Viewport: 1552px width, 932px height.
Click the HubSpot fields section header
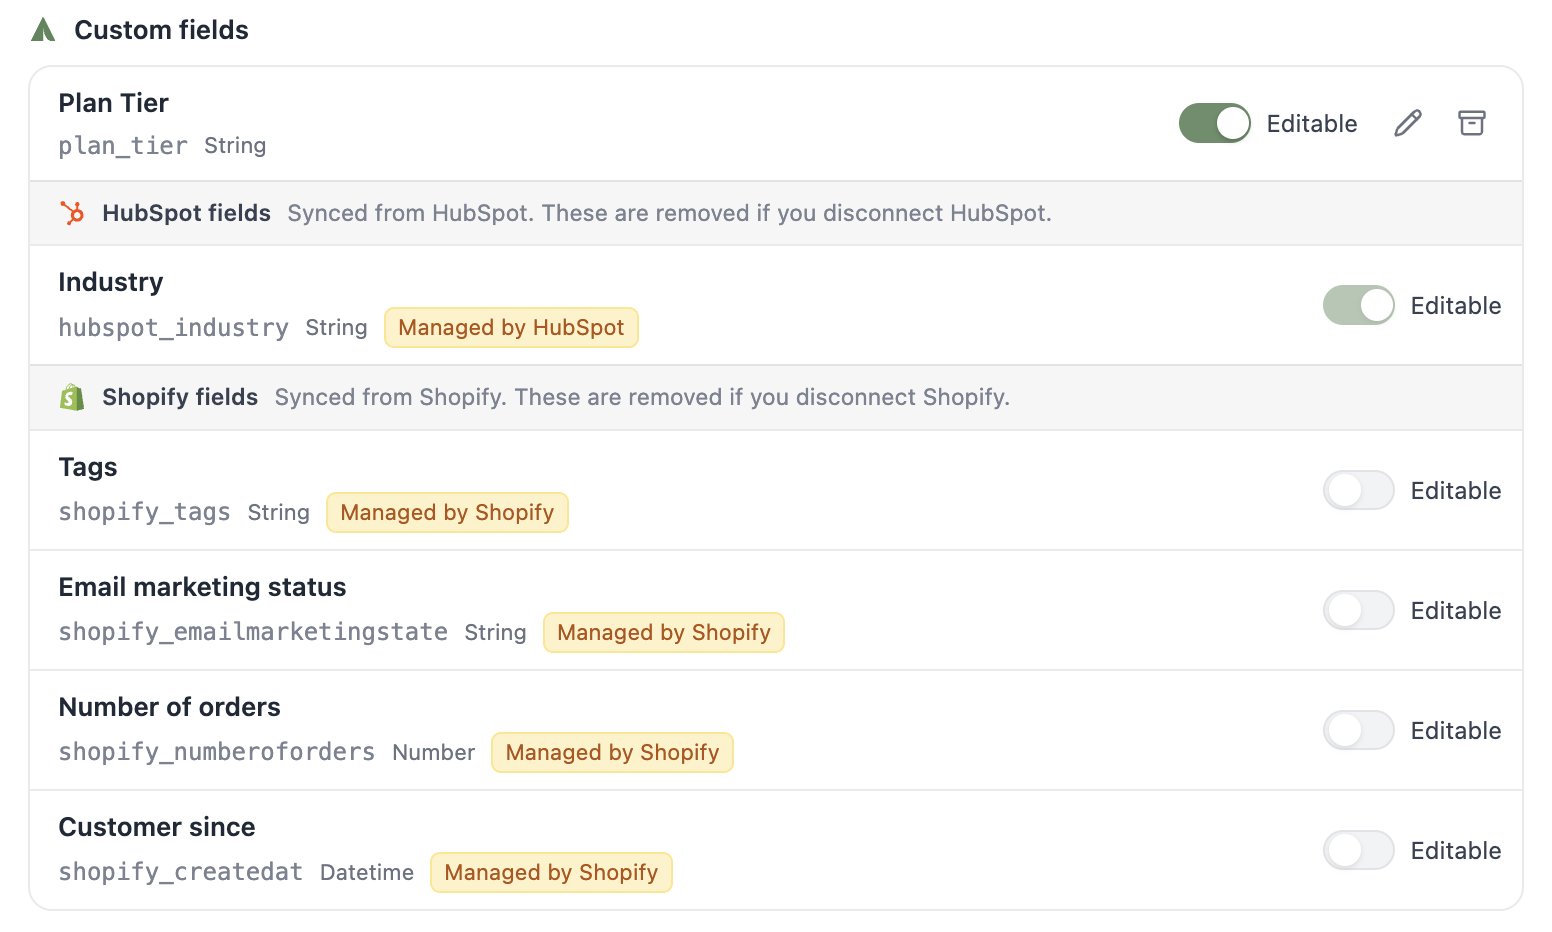tap(776, 213)
